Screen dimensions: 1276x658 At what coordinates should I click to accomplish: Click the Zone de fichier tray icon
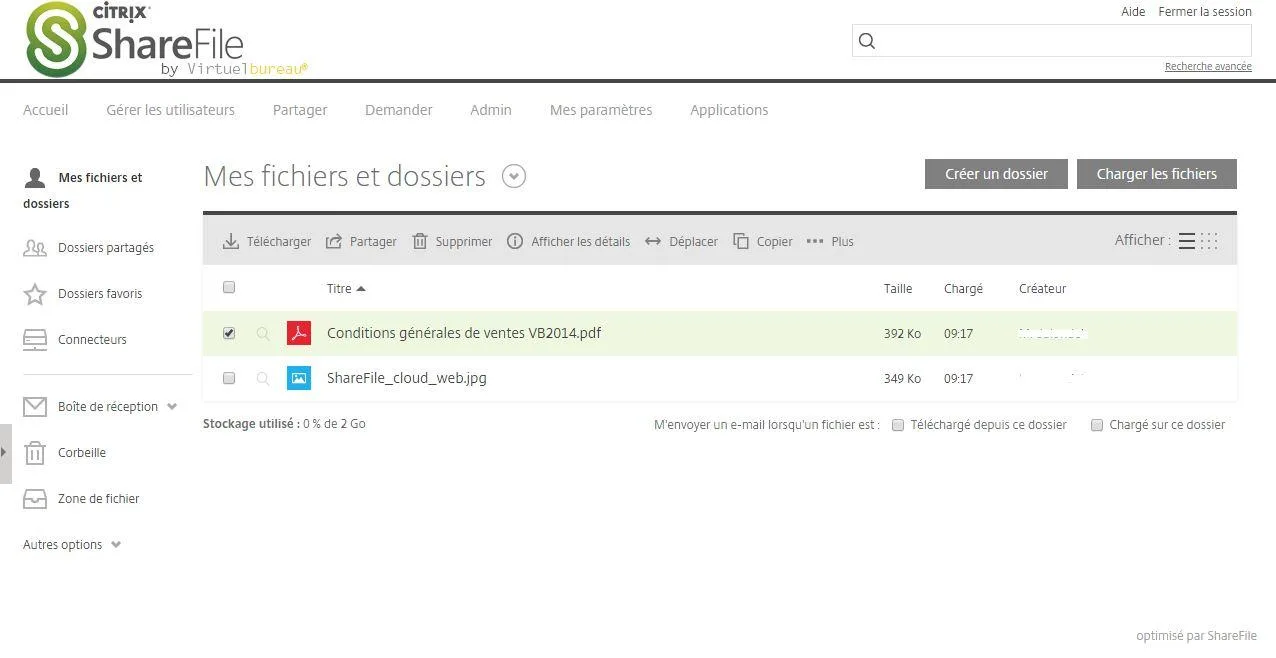[x=35, y=499]
